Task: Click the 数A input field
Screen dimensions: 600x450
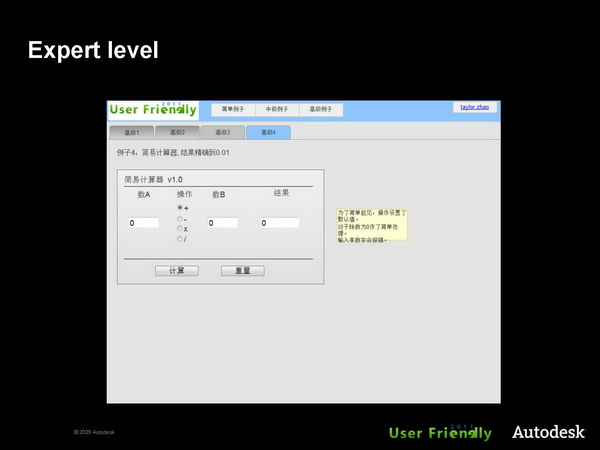Action: (143, 223)
